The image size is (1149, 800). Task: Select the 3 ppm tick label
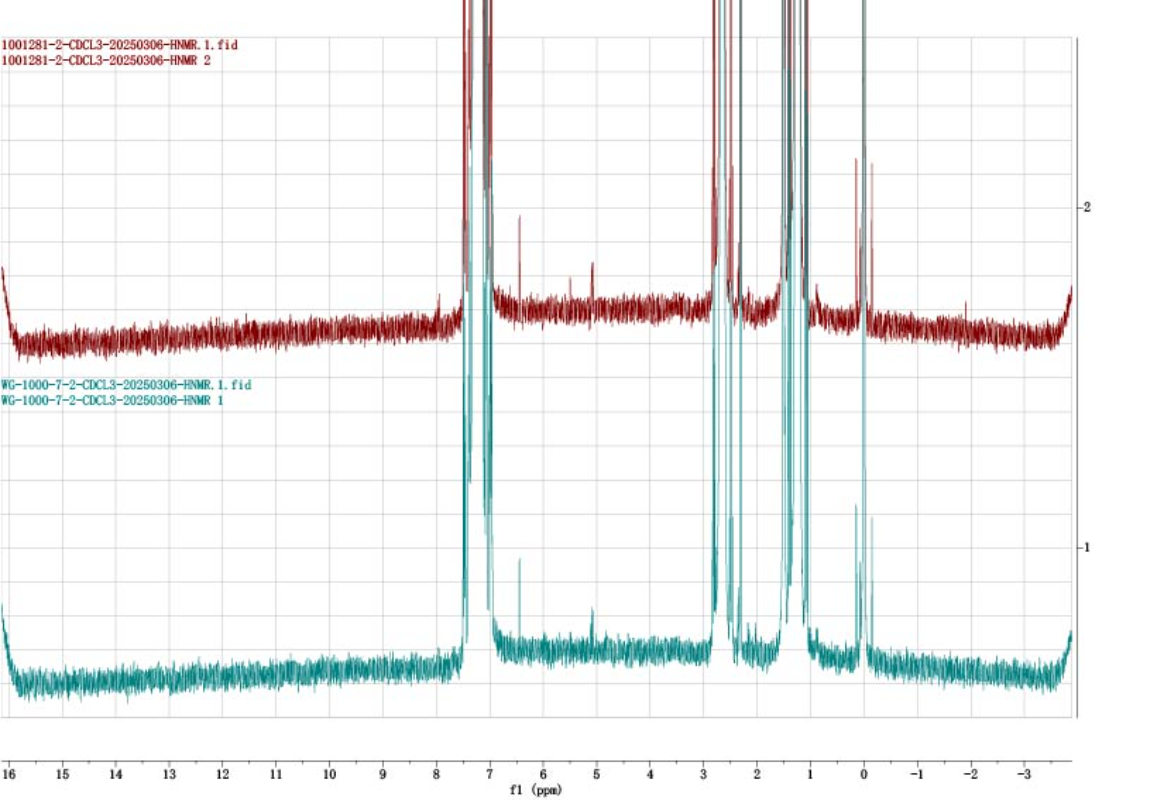point(703,774)
